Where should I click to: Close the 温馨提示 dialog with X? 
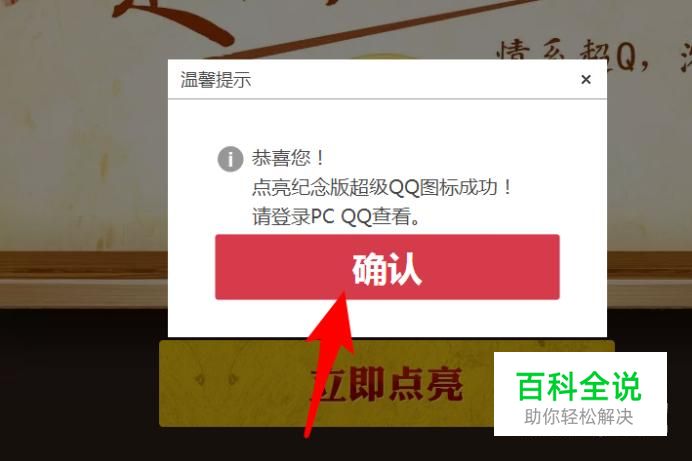click(x=586, y=79)
